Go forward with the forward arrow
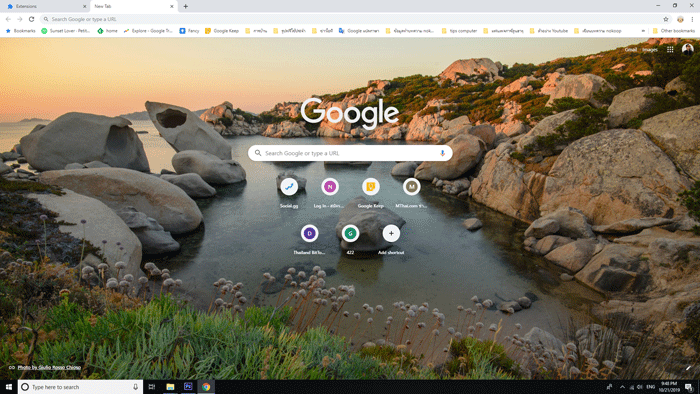 point(20,19)
